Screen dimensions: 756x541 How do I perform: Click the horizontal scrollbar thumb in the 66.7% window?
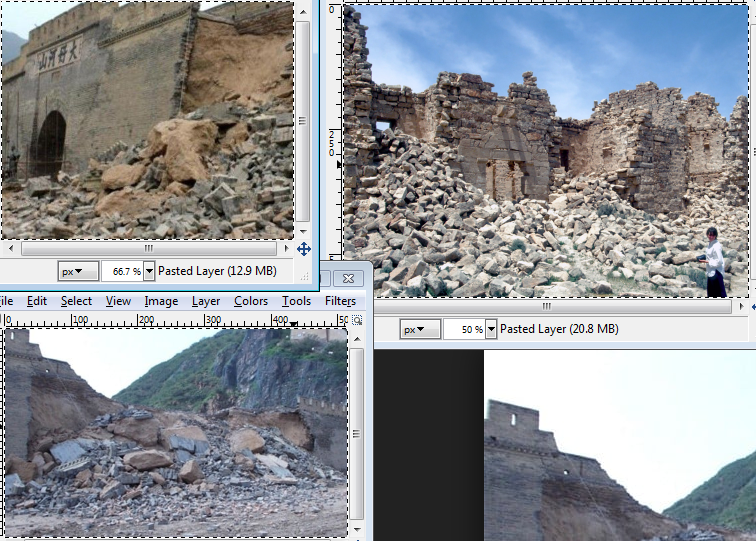click(149, 248)
